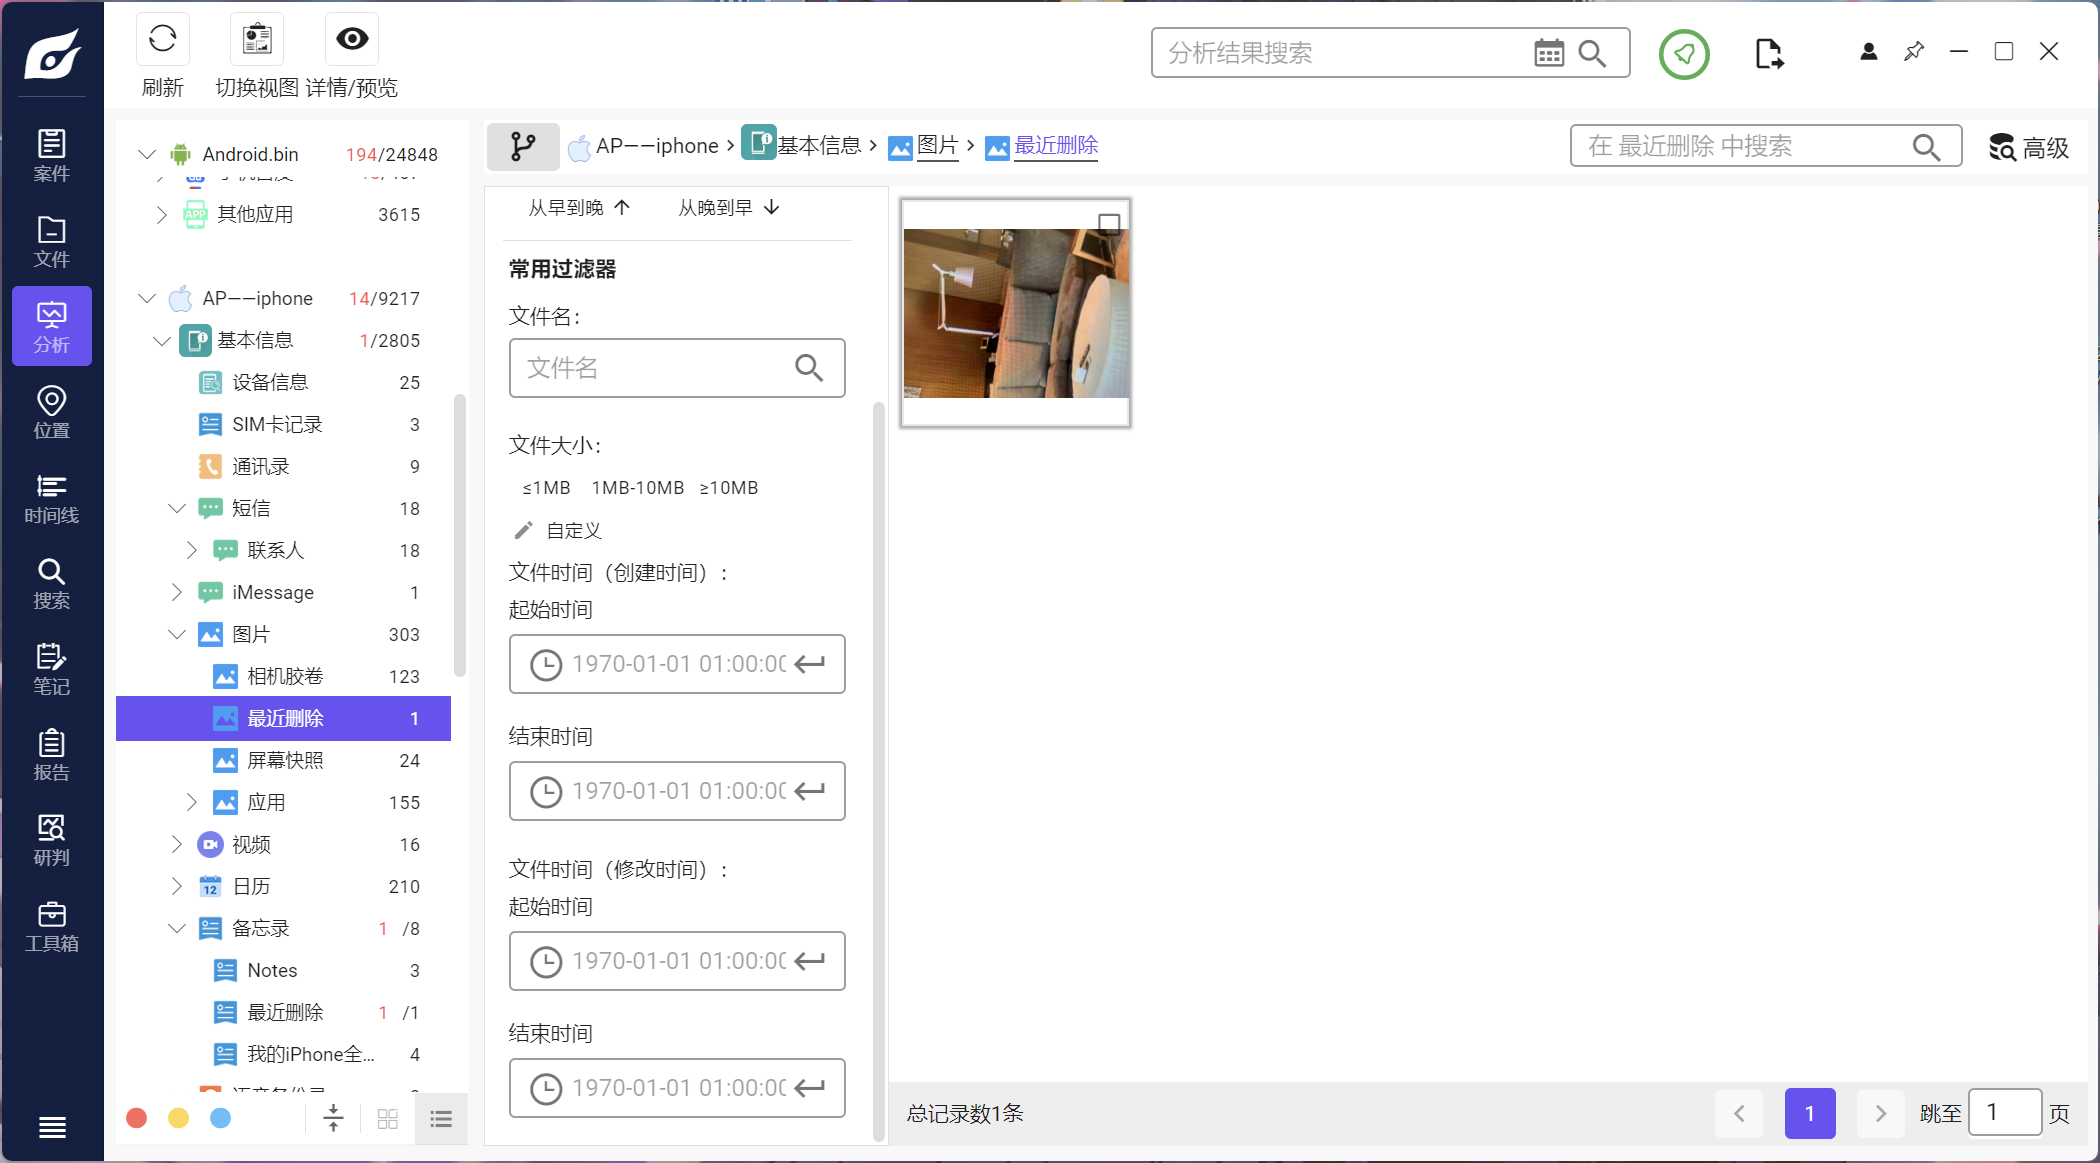The height and width of the screenshot is (1163, 2100).
Task: Click the 图片 breadcrumb
Action: [x=923, y=146]
